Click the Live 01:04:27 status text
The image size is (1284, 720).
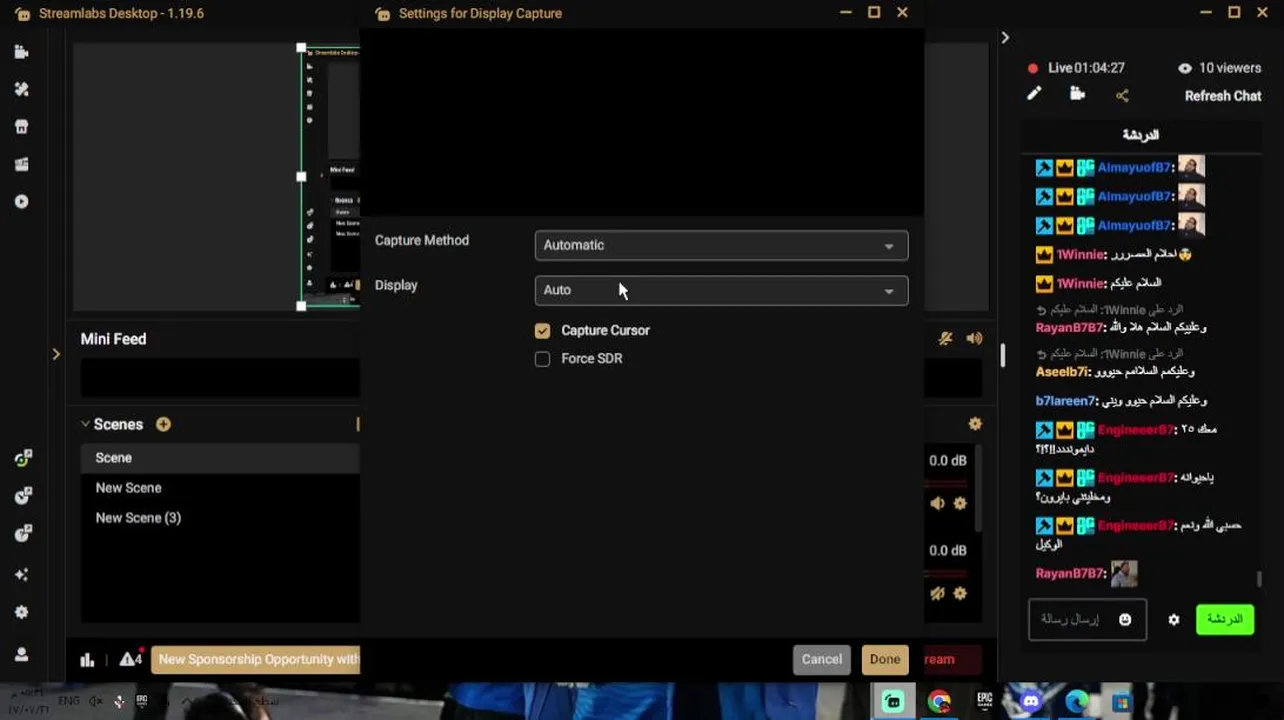[x=1086, y=68]
